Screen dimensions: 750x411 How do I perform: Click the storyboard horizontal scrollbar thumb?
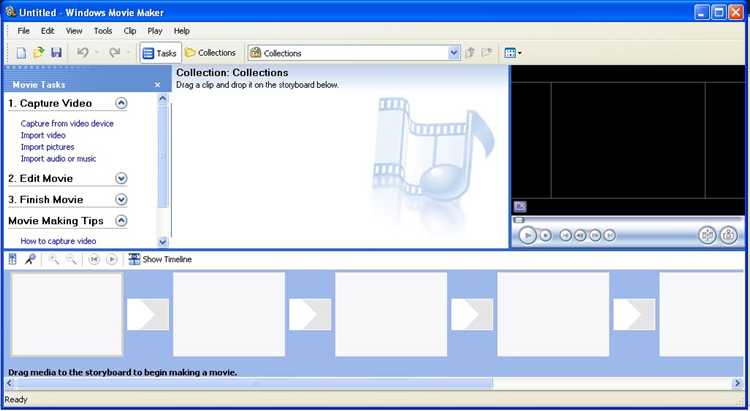click(x=254, y=383)
